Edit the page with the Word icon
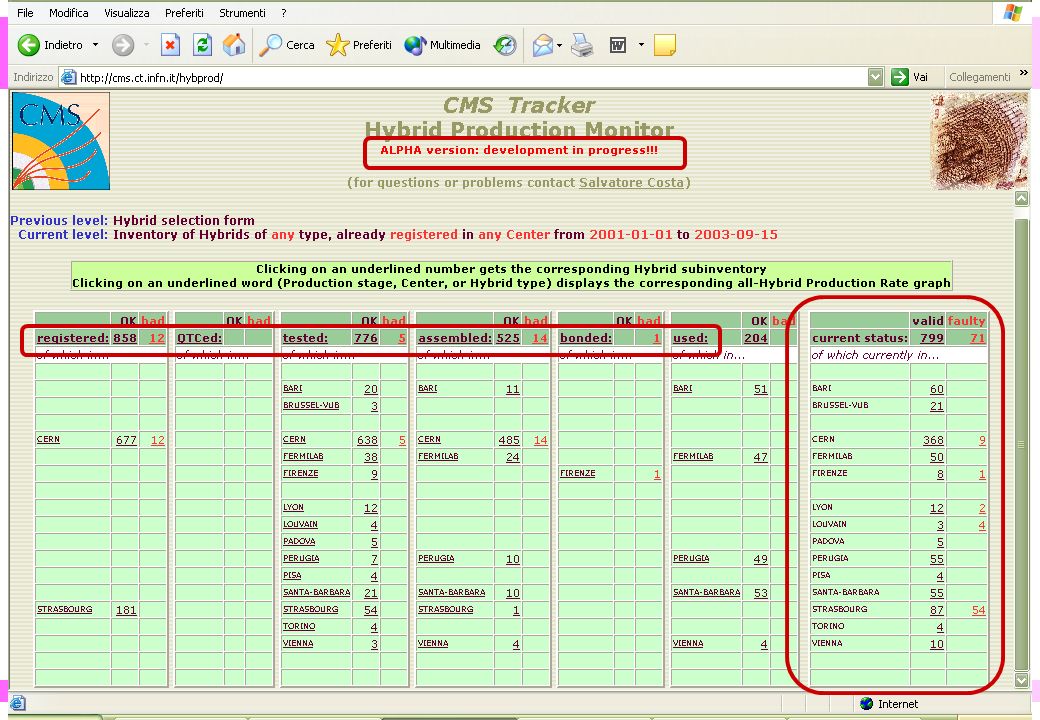 coord(618,45)
